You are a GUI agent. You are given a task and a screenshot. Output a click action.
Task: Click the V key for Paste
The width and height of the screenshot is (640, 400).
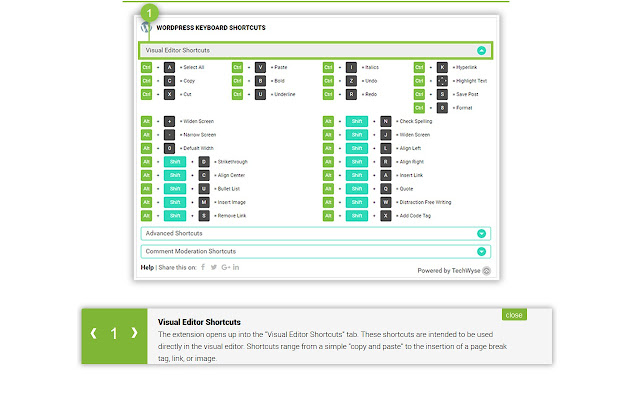pos(260,67)
